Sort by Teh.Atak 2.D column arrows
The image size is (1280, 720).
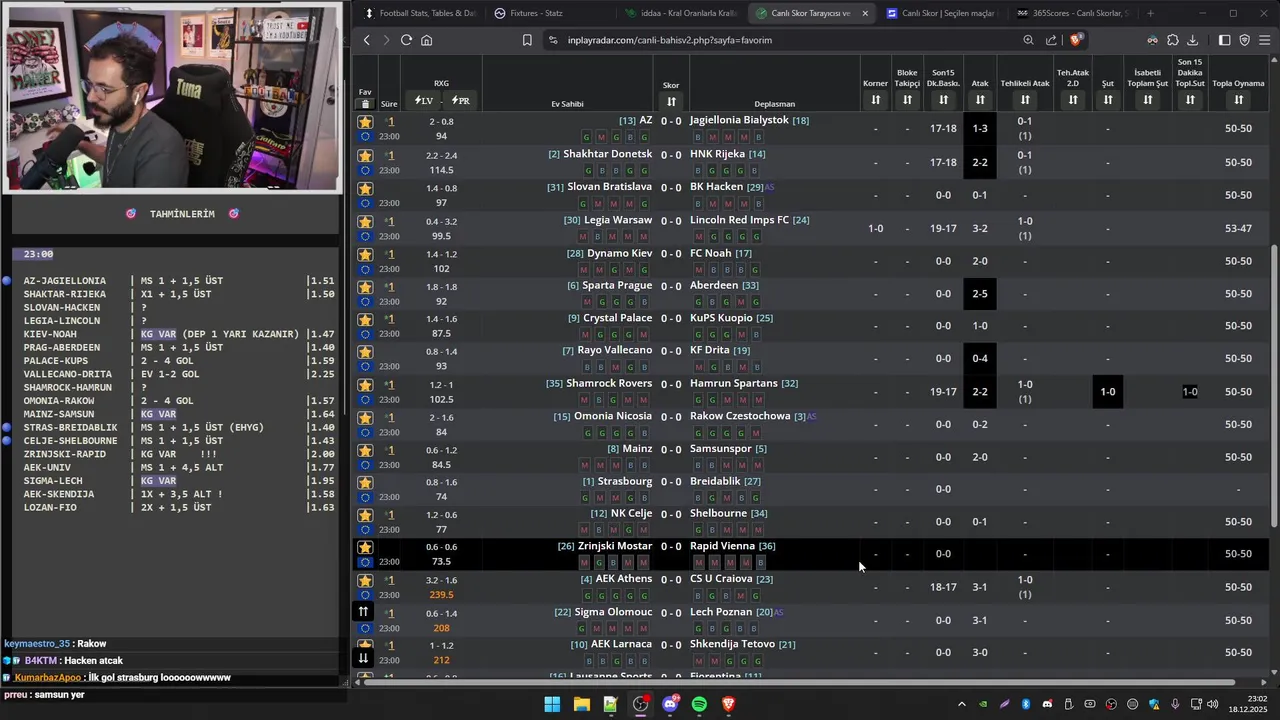(x=1073, y=100)
